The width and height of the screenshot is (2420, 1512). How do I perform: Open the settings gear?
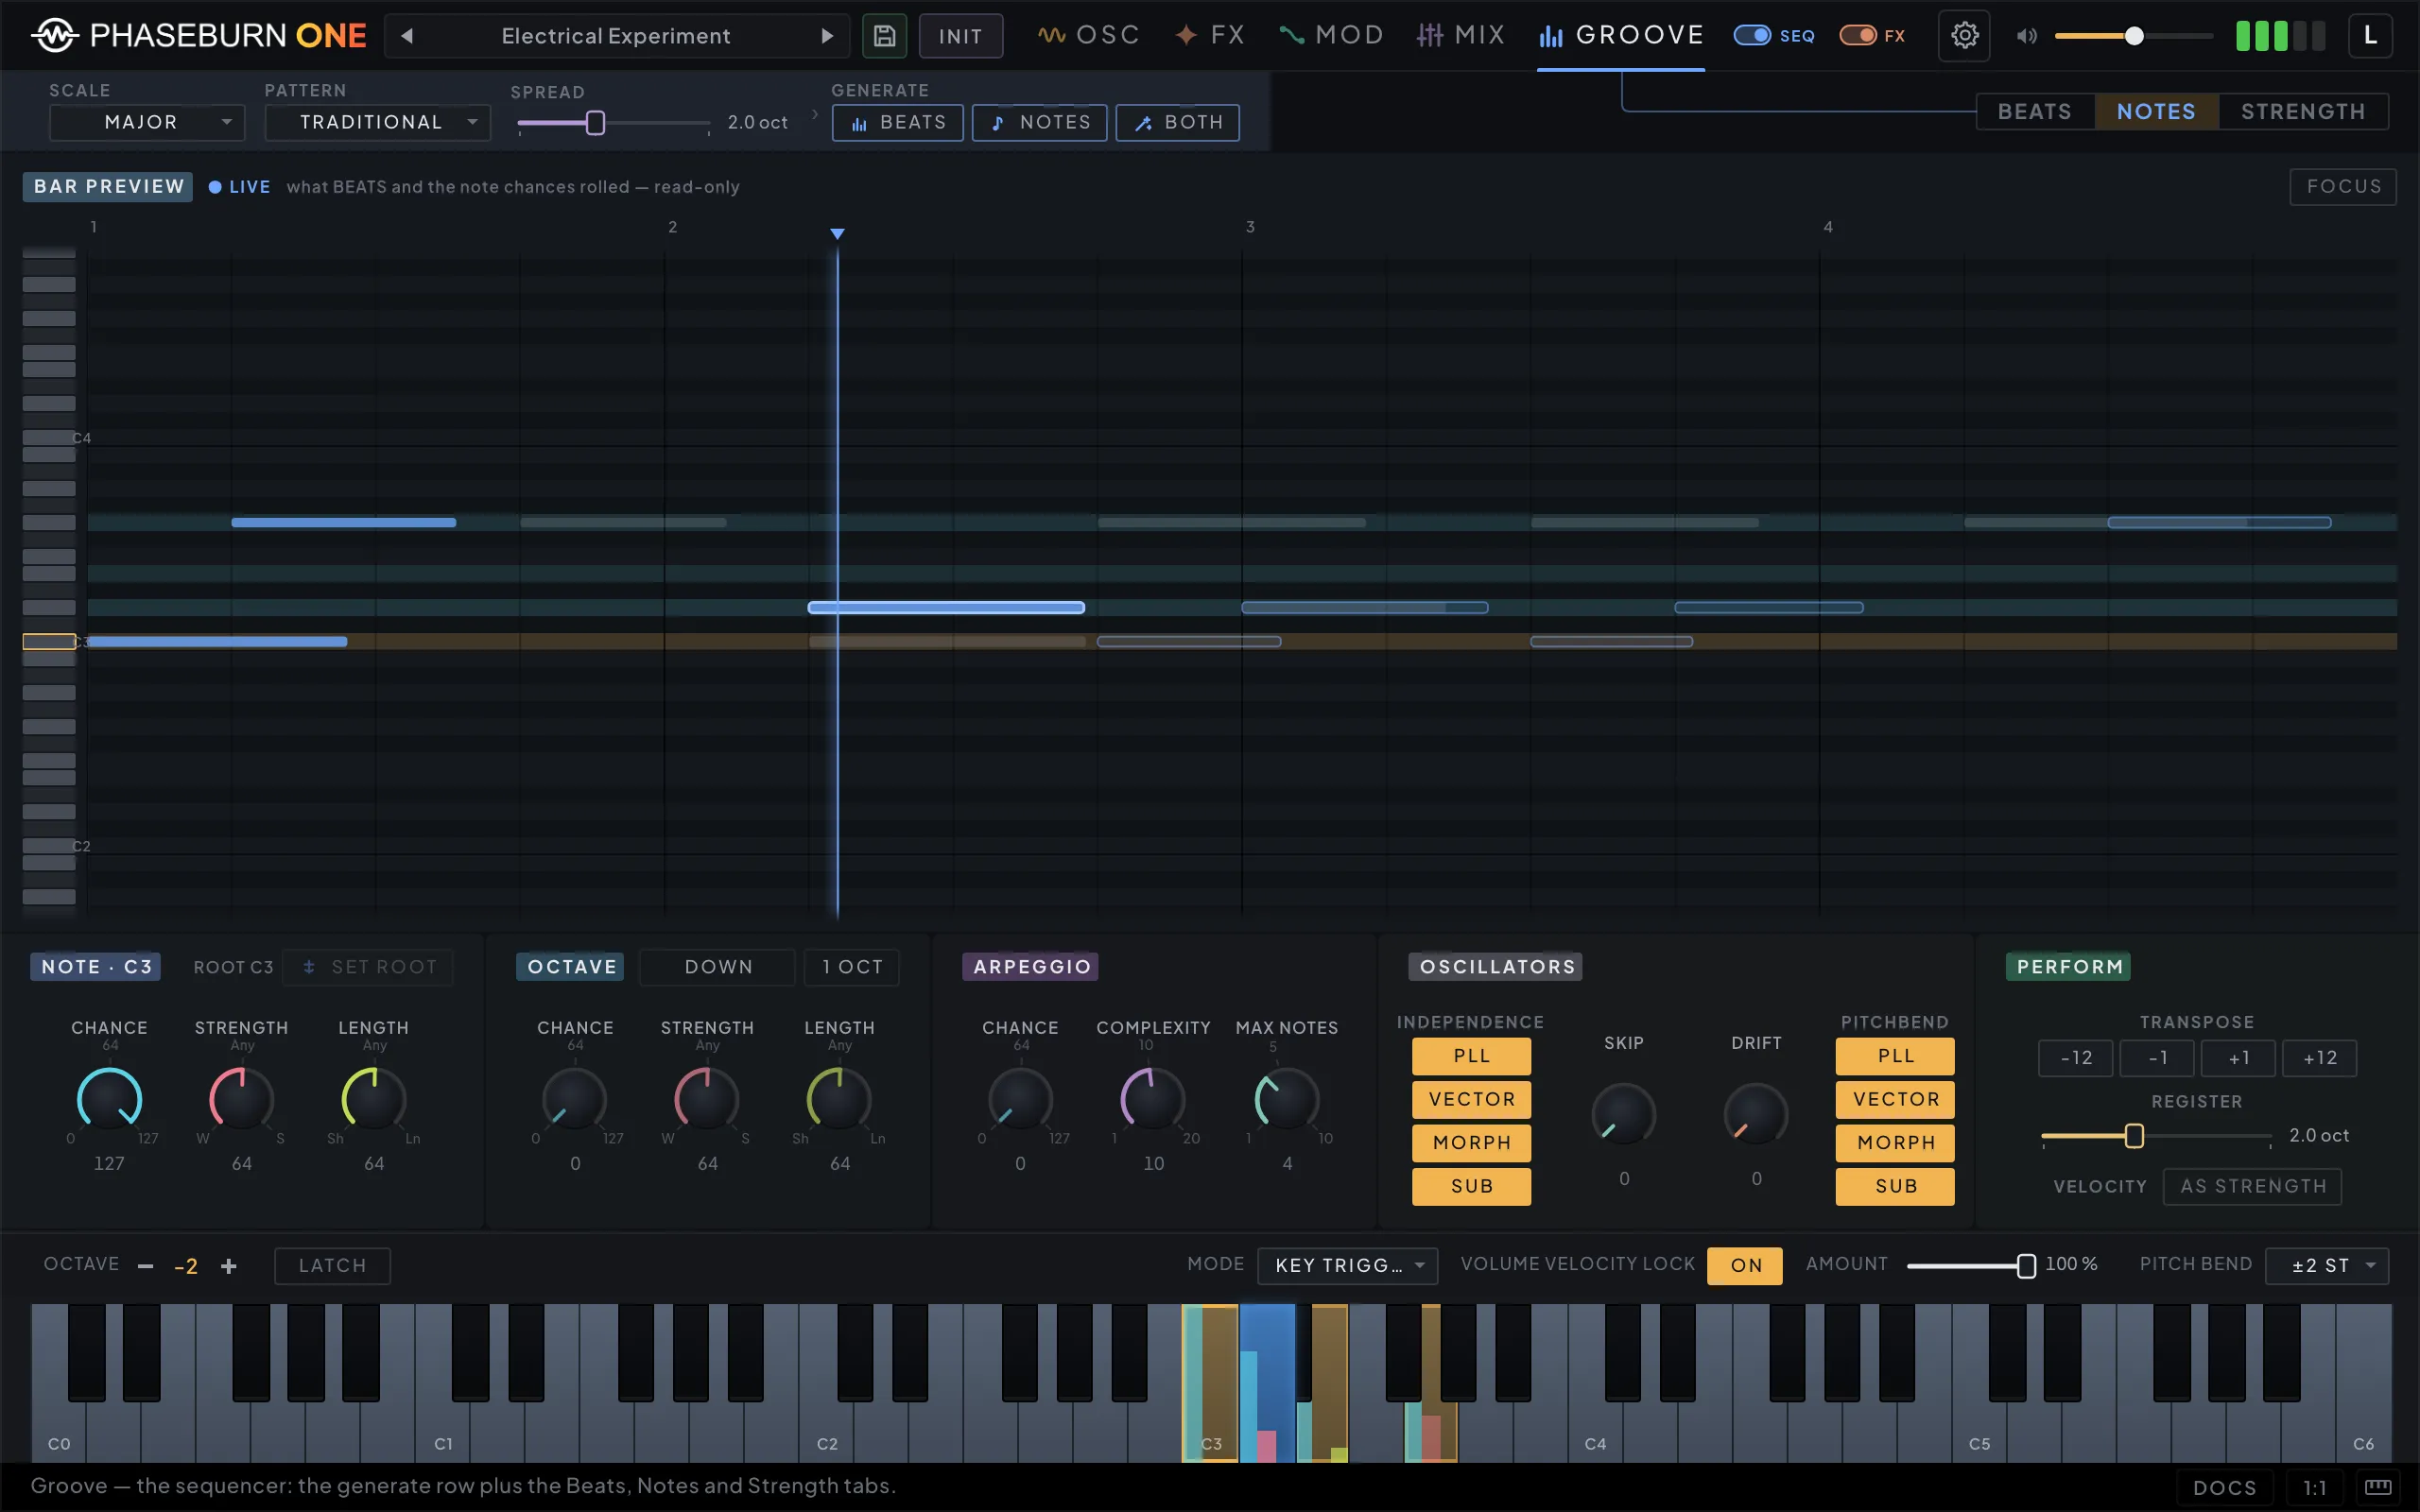(x=1964, y=36)
